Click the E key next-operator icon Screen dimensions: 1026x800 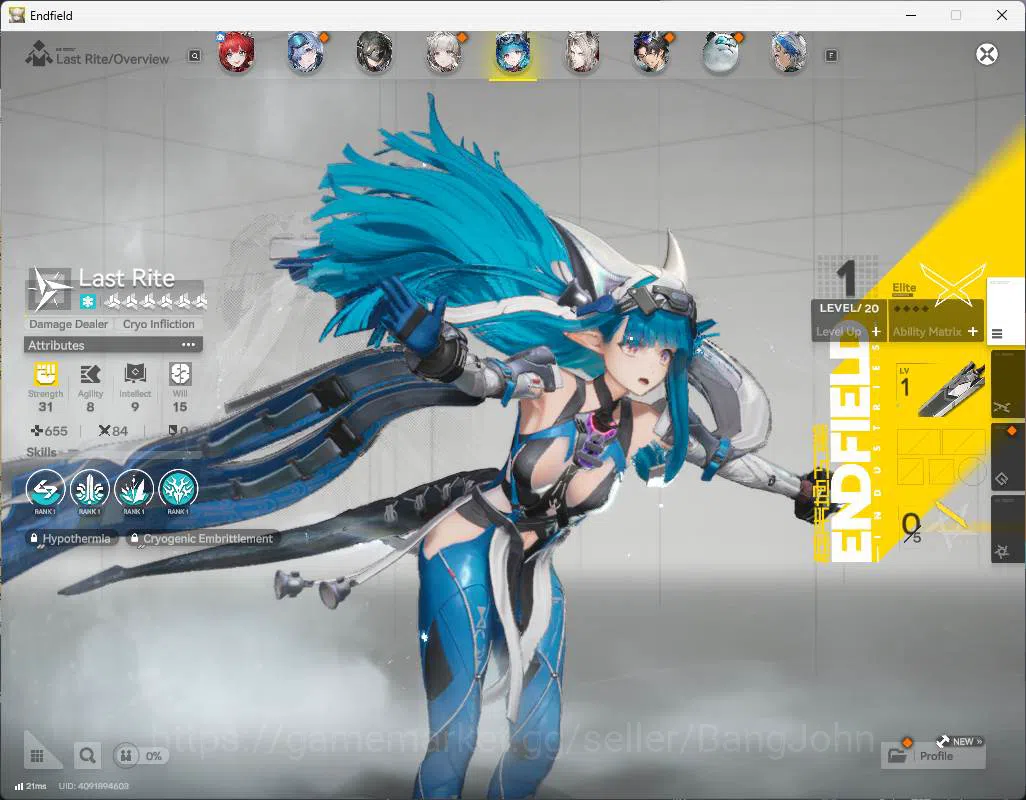click(831, 56)
